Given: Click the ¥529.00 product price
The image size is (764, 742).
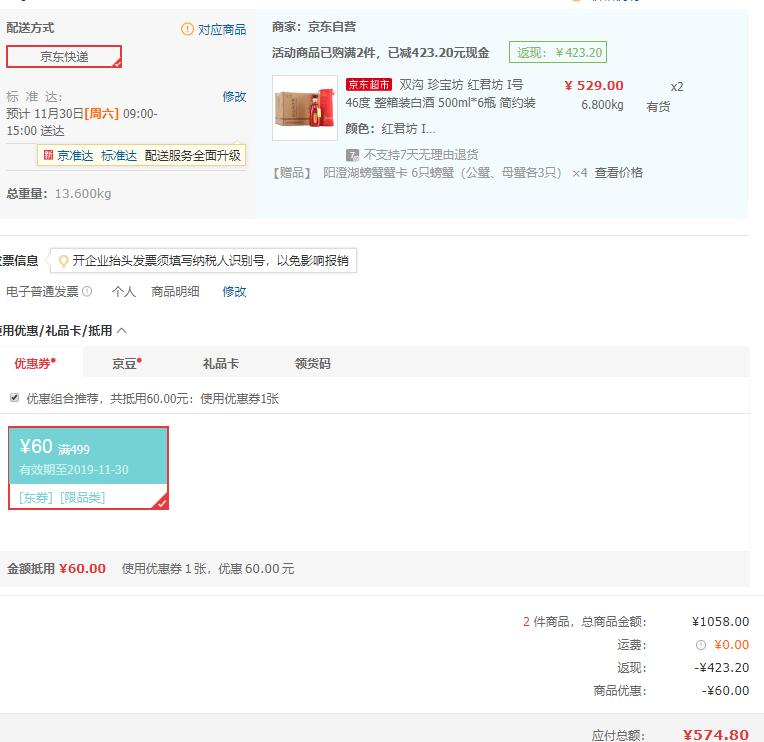Looking at the screenshot, I should pyautogui.click(x=594, y=86).
